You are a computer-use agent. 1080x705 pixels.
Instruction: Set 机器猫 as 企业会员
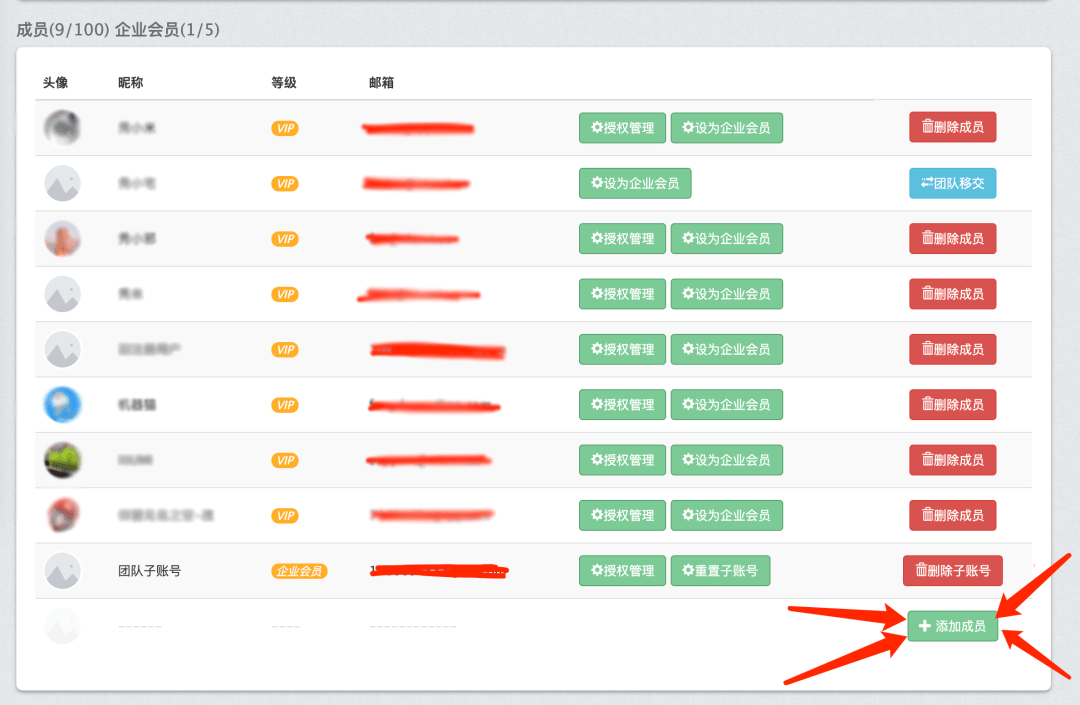[x=726, y=405]
